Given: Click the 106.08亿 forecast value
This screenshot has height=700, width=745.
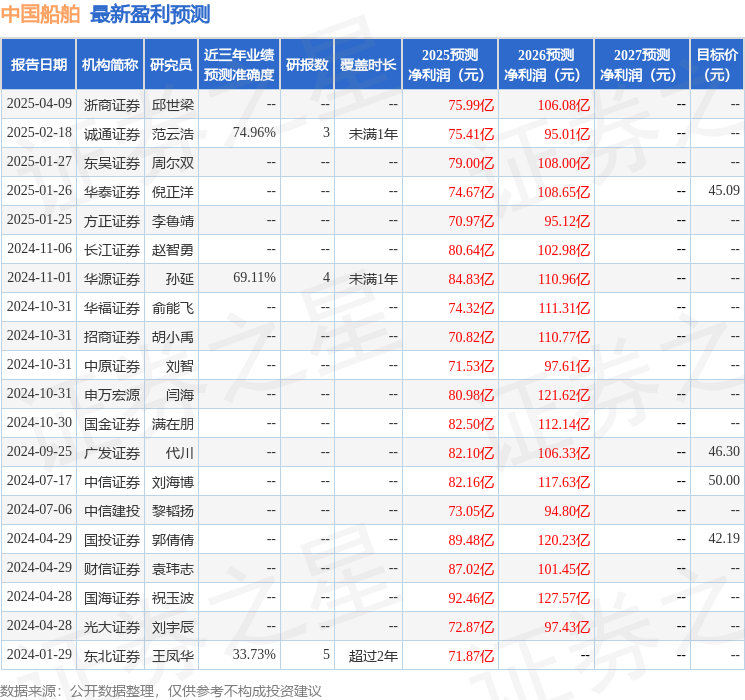Looking at the screenshot, I should tap(564, 105).
